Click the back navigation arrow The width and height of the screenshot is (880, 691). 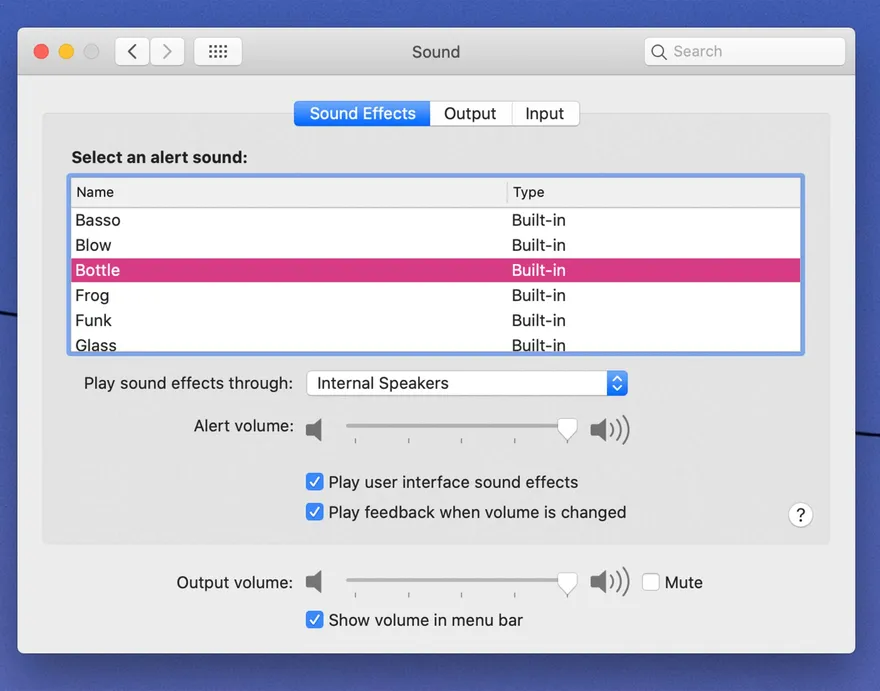coord(132,52)
